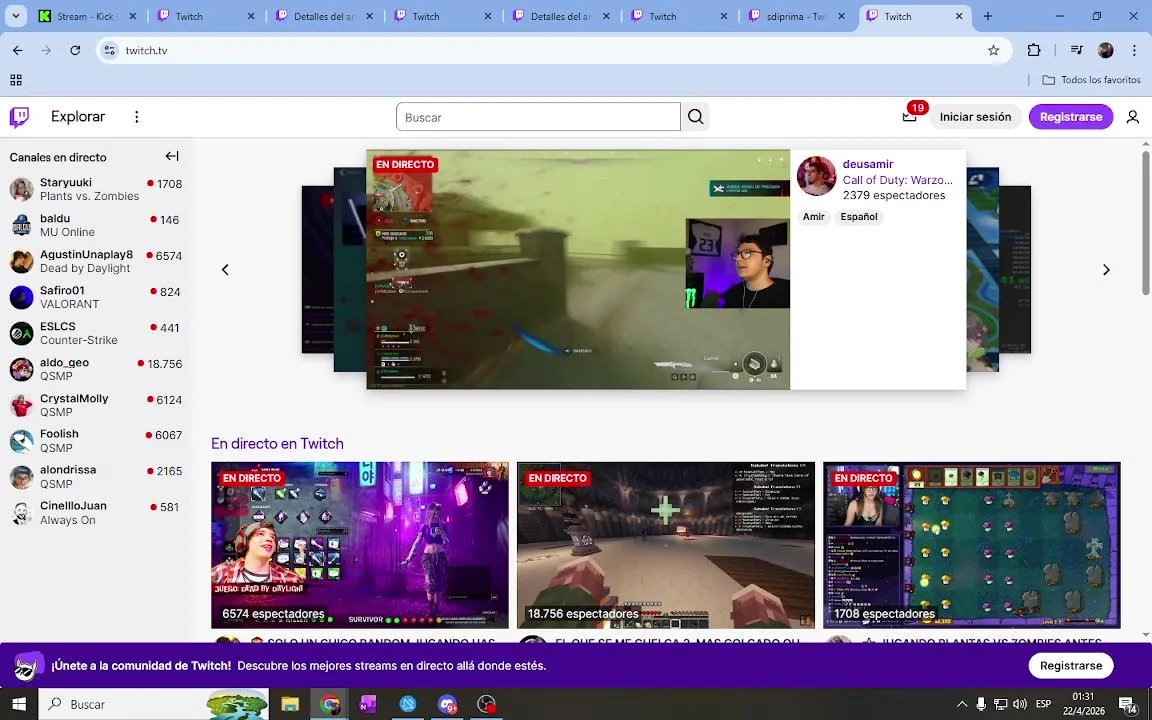The height and width of the screenshot is (720, 1152).
Task: Toggle the ESP input language indicator
Action: coord(1043,704)
